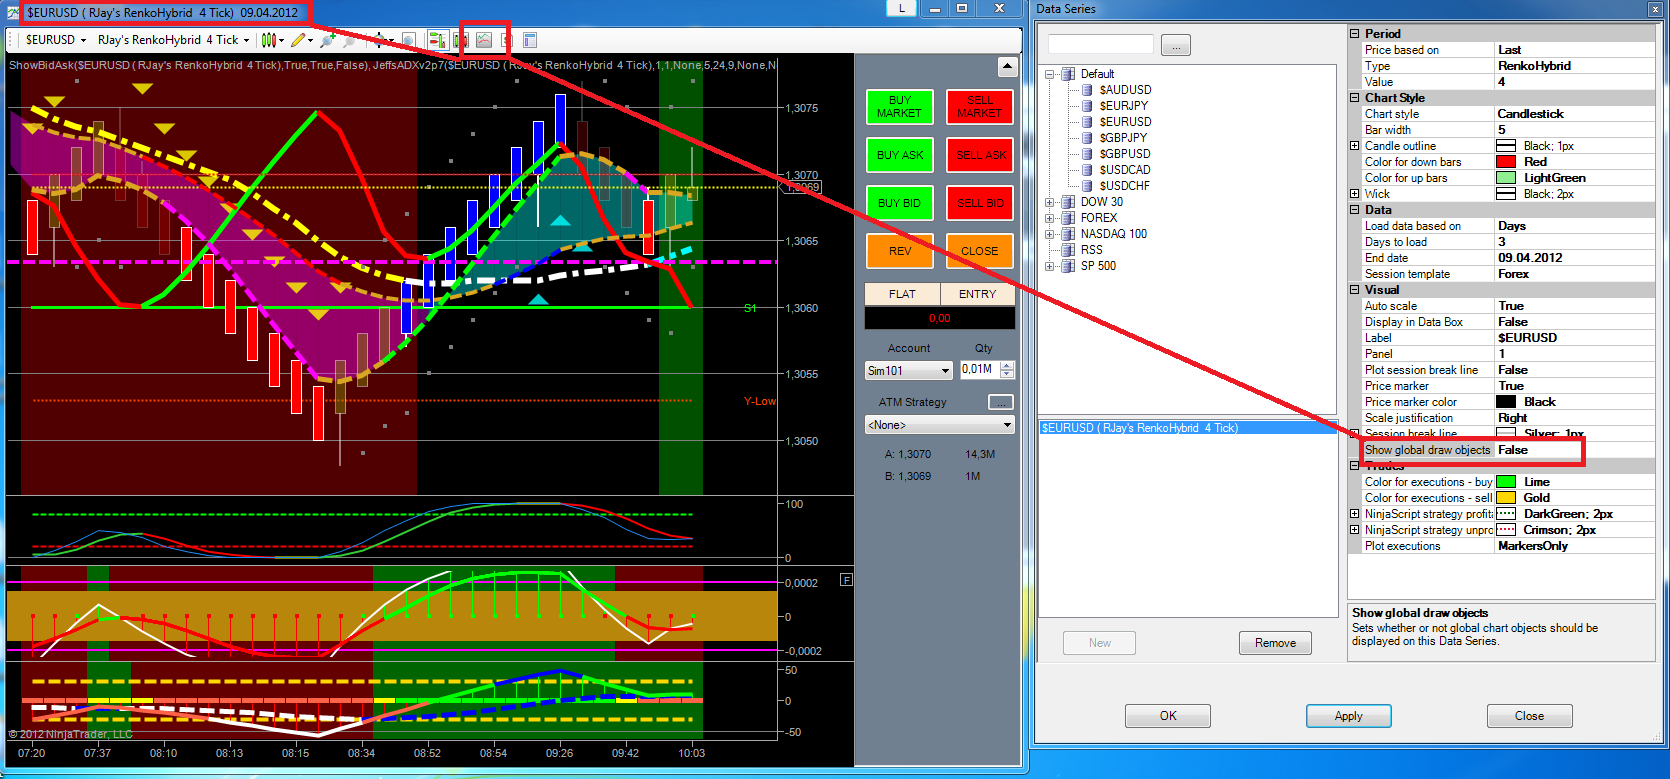
Task: Open the chart style candlestick toolbar icon
Action: [x=268, y=40]
